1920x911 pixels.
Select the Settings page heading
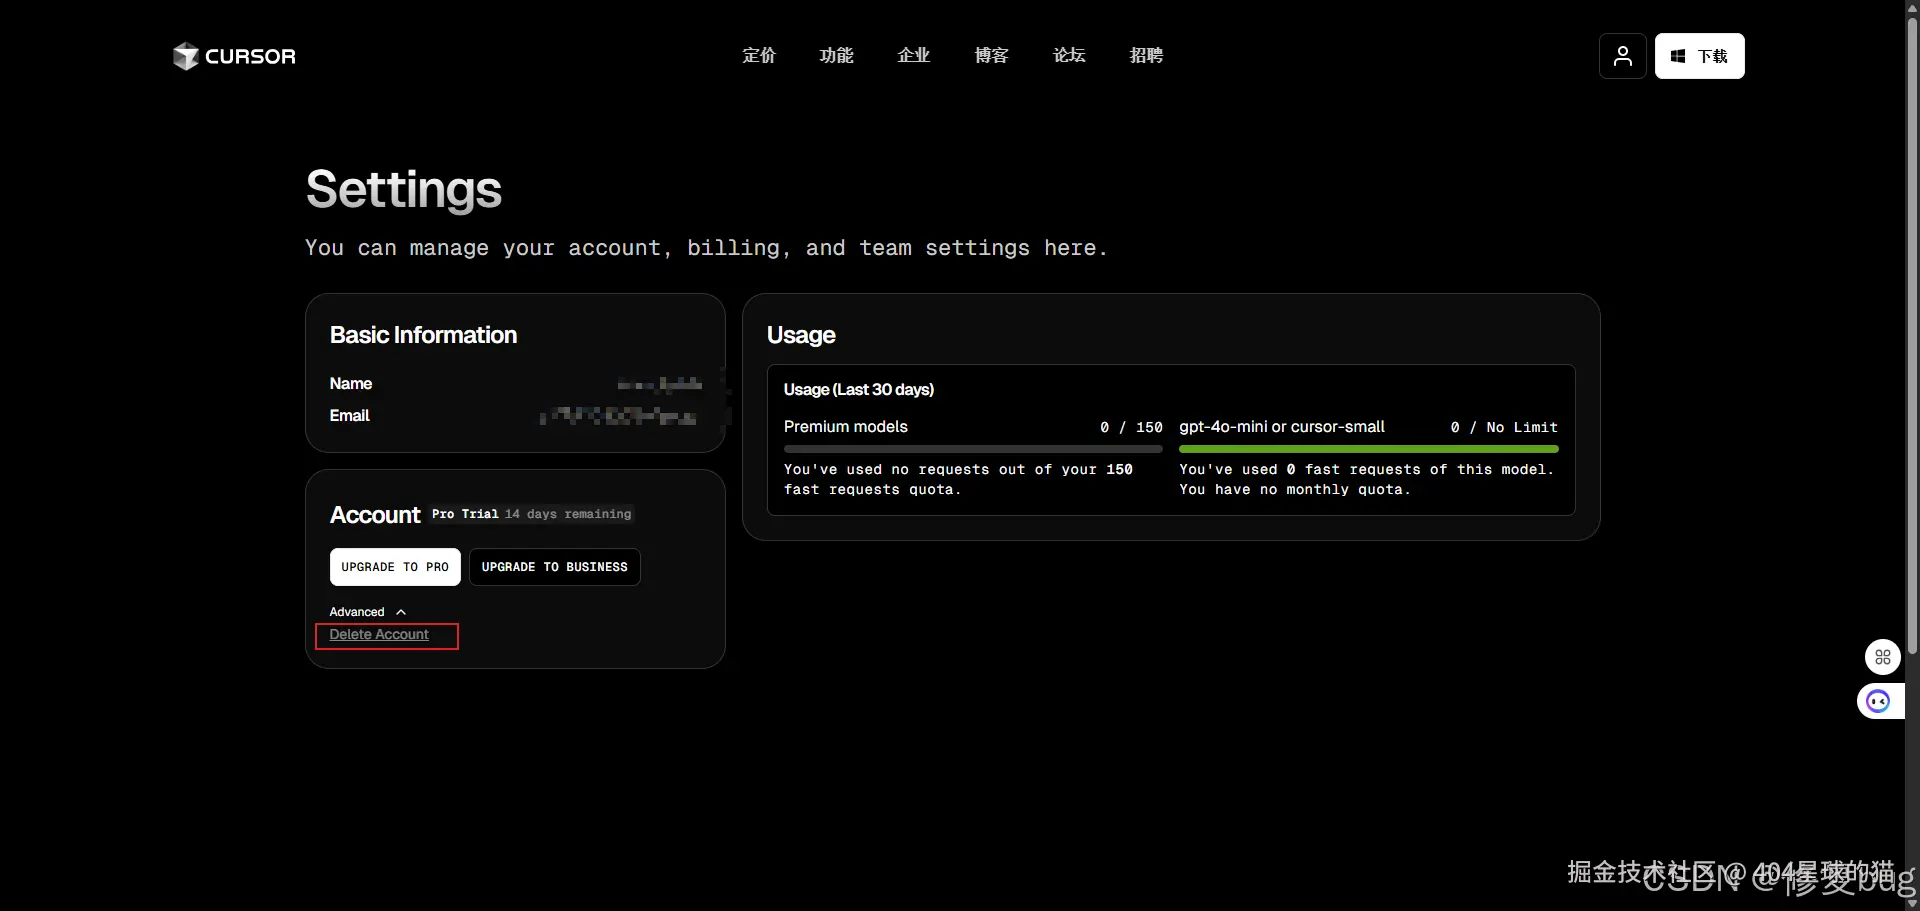(404, 189)
